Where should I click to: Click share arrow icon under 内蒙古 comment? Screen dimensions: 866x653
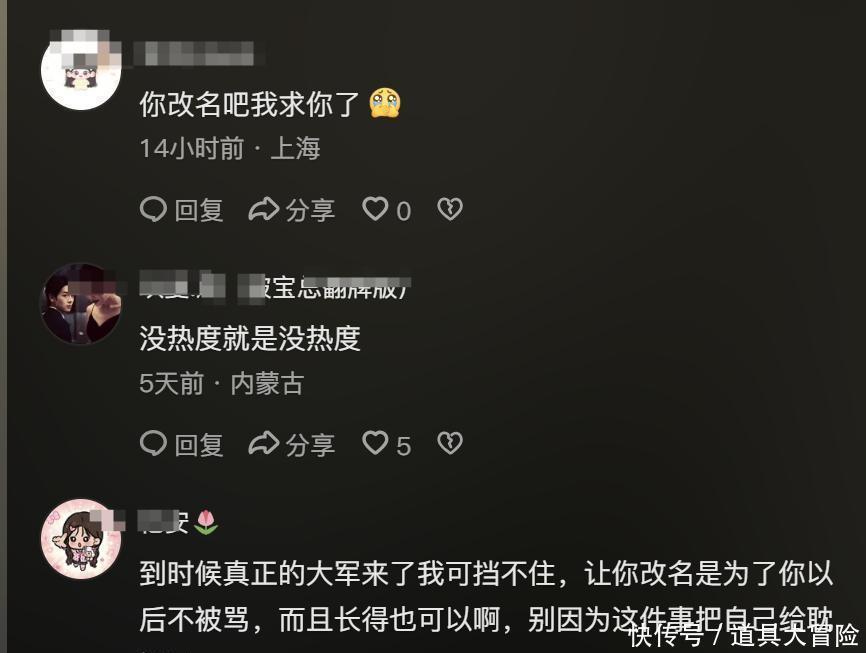tap(263, 444)
